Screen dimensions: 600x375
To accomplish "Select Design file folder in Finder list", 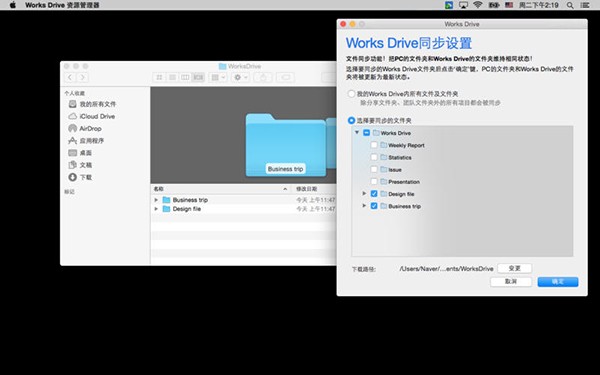I will tap(182, 209).
